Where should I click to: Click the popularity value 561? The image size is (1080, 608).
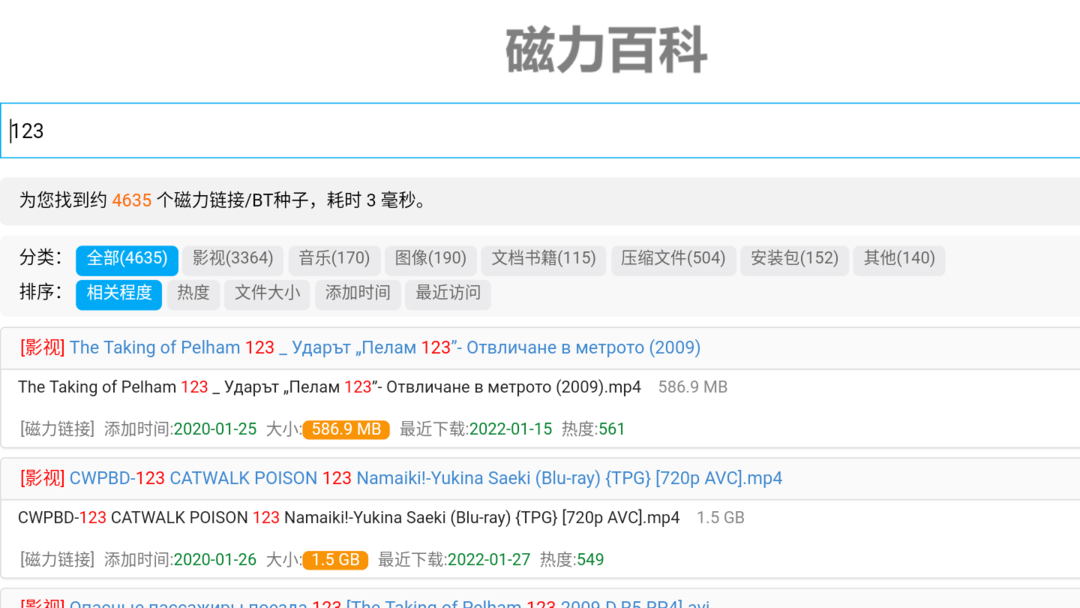pos(612,430)
